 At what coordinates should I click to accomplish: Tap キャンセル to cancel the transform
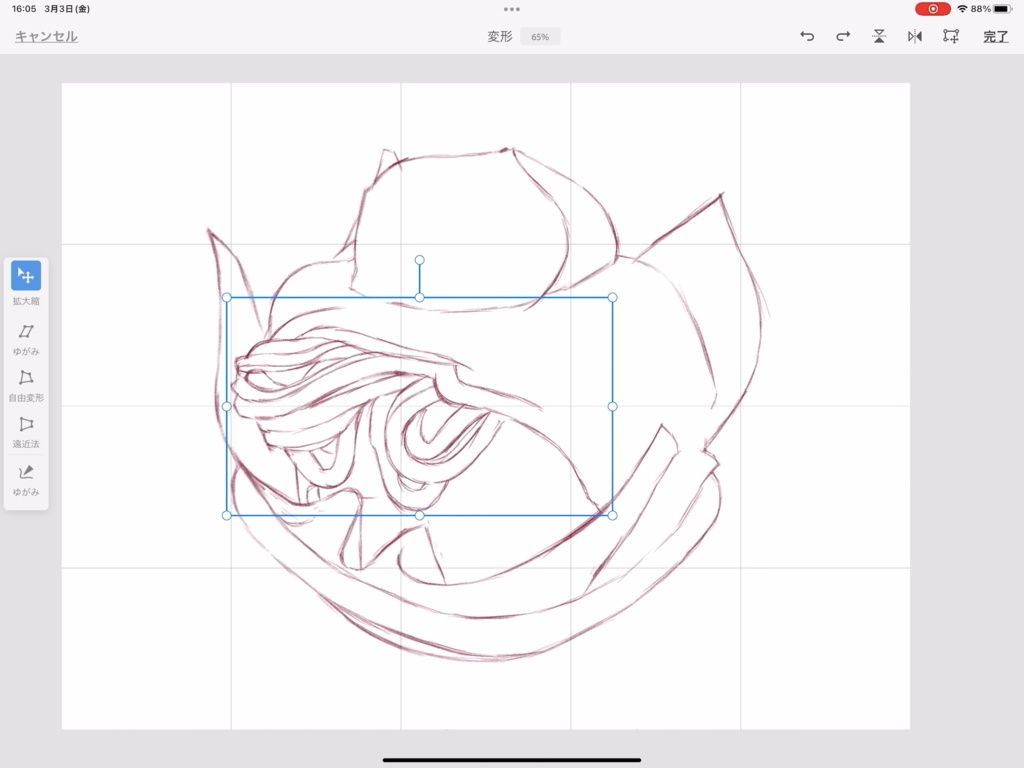(44, 36)
